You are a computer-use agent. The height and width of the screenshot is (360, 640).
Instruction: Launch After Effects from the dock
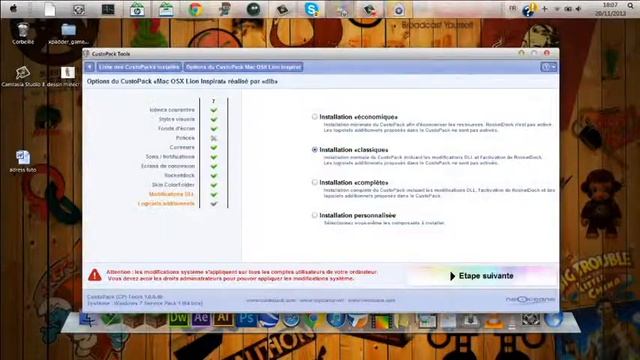click(201, 318)
